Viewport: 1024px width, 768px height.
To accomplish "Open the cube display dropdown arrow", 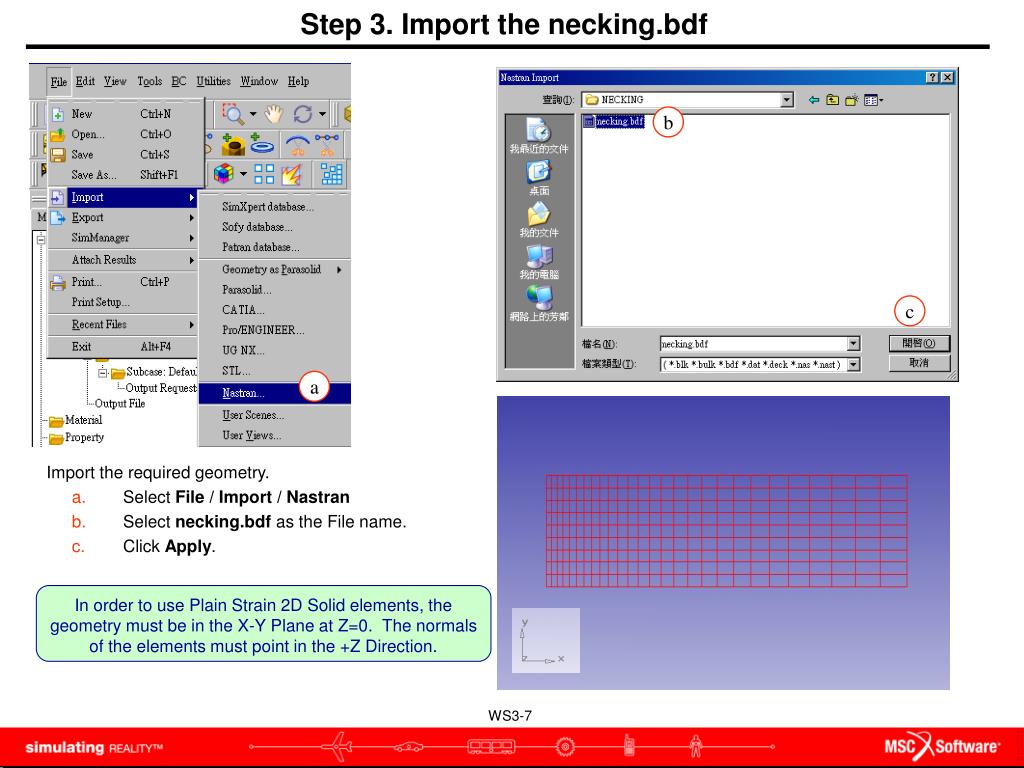I will point(243,174).
